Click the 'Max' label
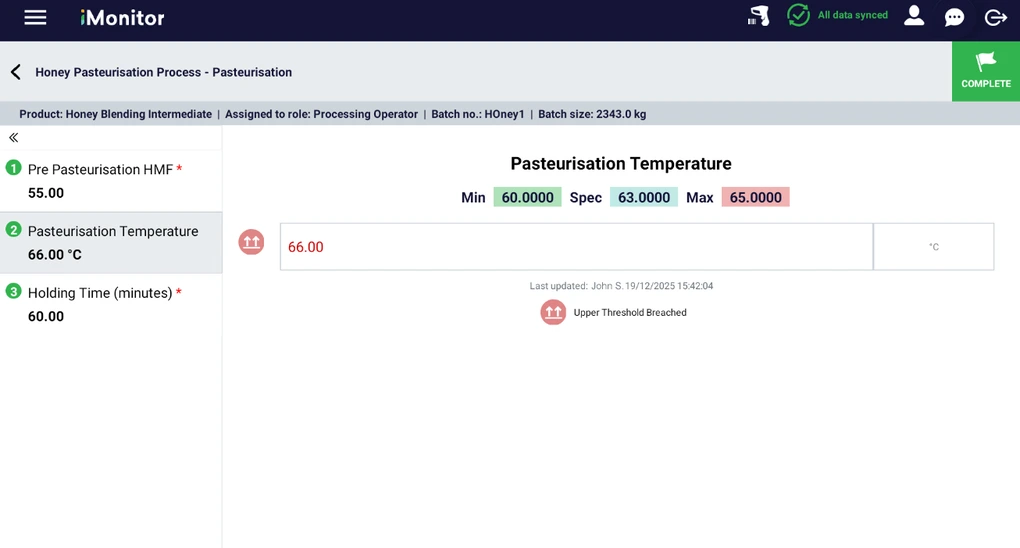The image size is (1020, 548). coord(700,197)
